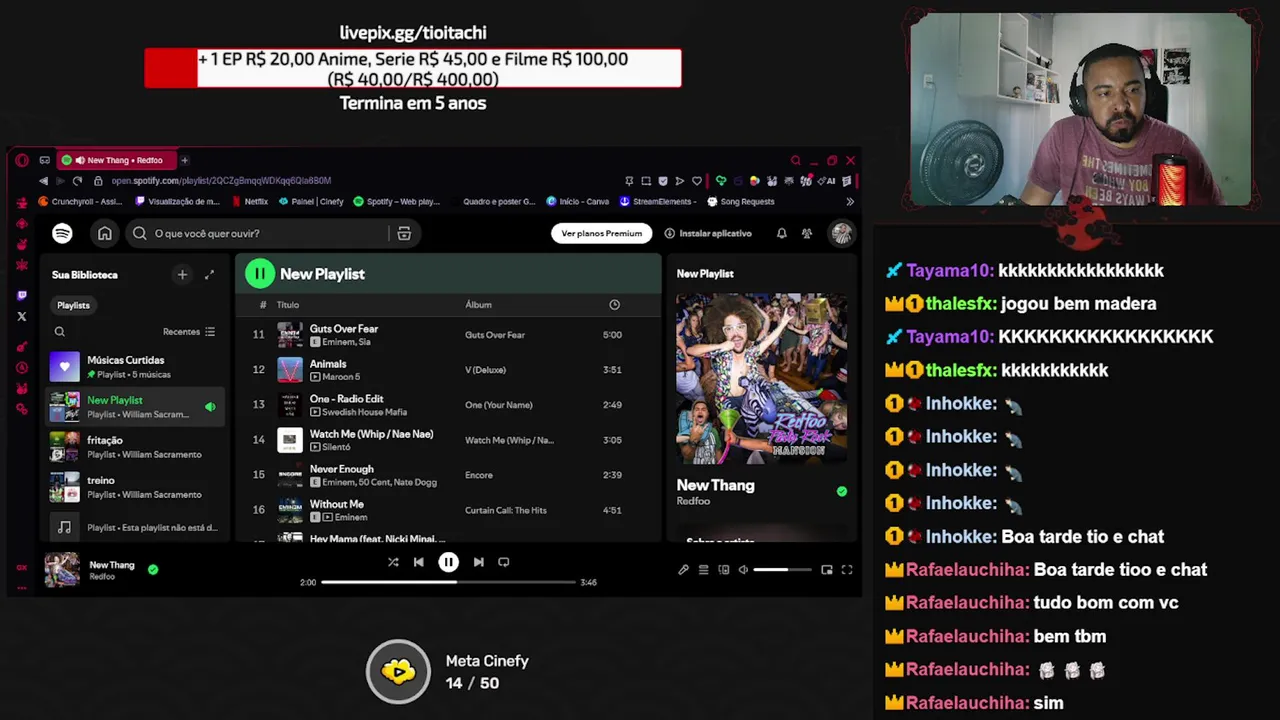
Task: Enter full screen player
Action: click(847, 570)
